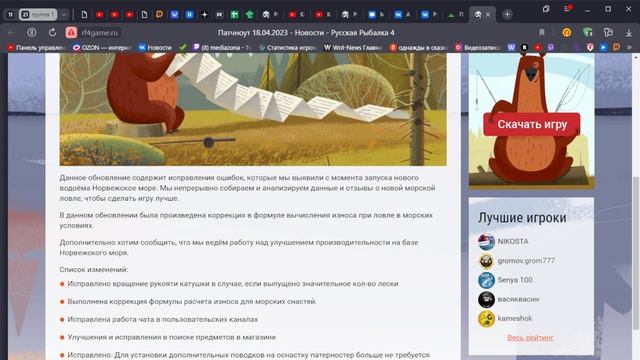Viewport: 640px width, 360px height.
Task: Click the red site warning icon
Action: pos(71,32)
